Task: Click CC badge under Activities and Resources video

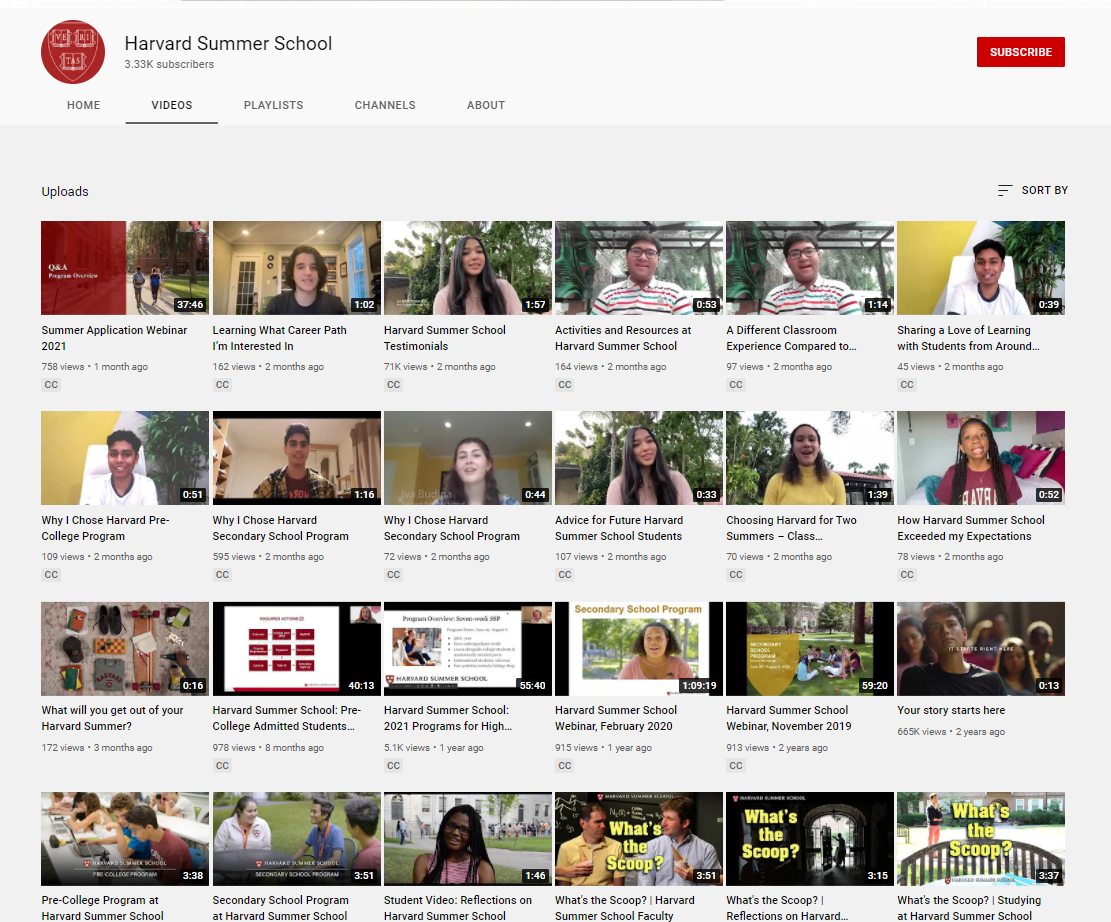Action: [x=565, y=385]
